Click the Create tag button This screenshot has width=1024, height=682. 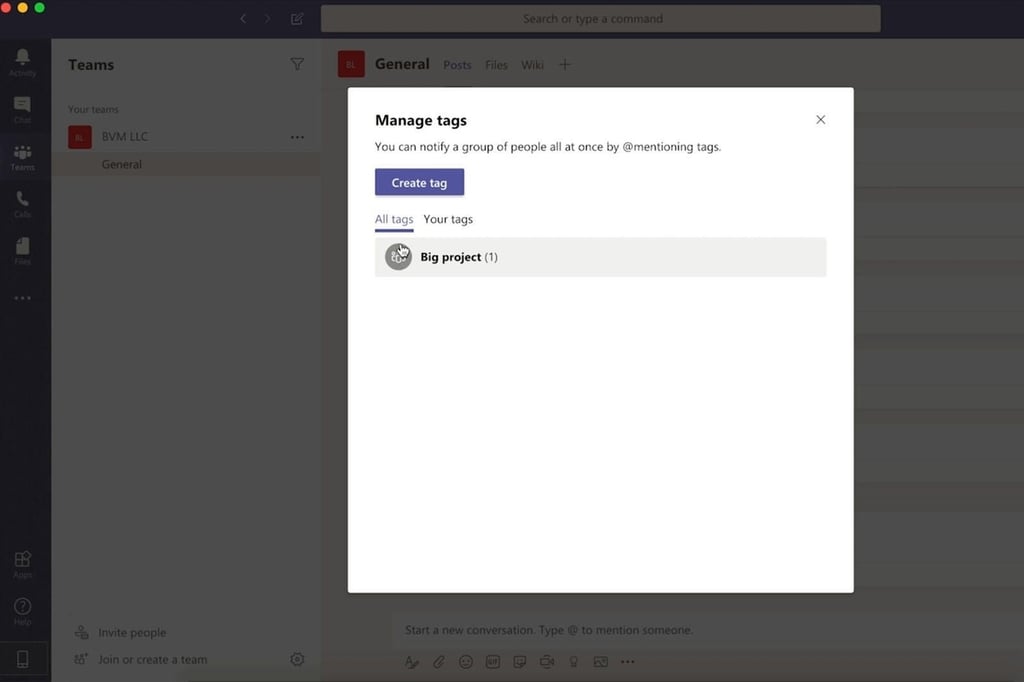coord(419,182)
